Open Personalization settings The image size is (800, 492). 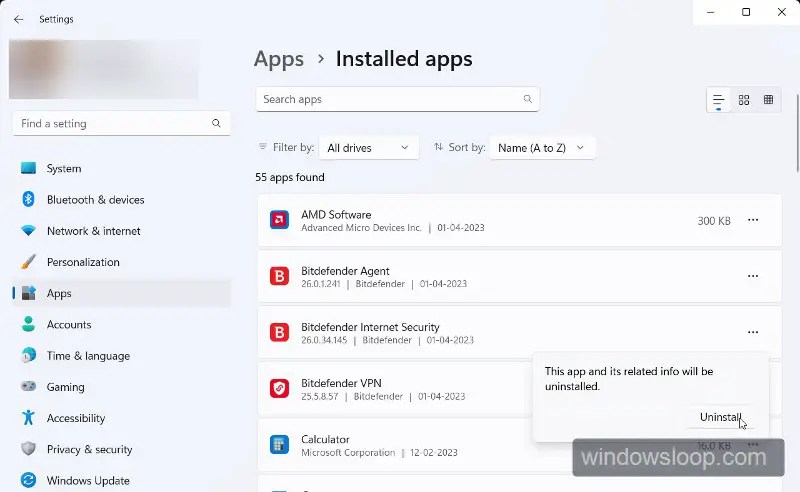[x=121, y=262]
